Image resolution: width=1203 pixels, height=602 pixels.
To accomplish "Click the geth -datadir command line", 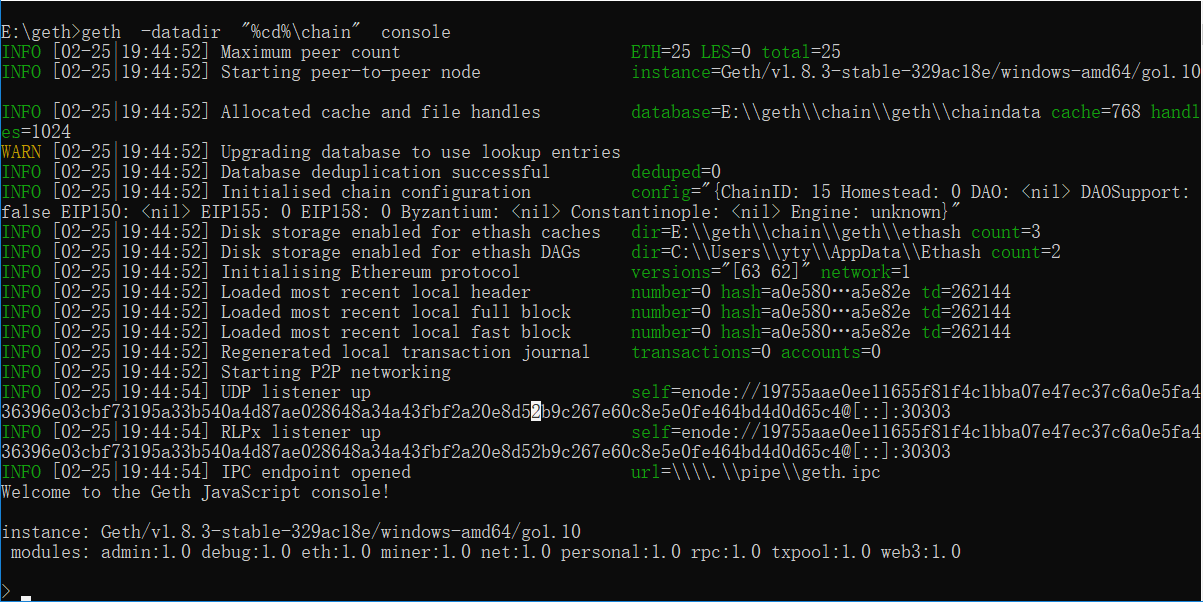I will pos(226,32).
